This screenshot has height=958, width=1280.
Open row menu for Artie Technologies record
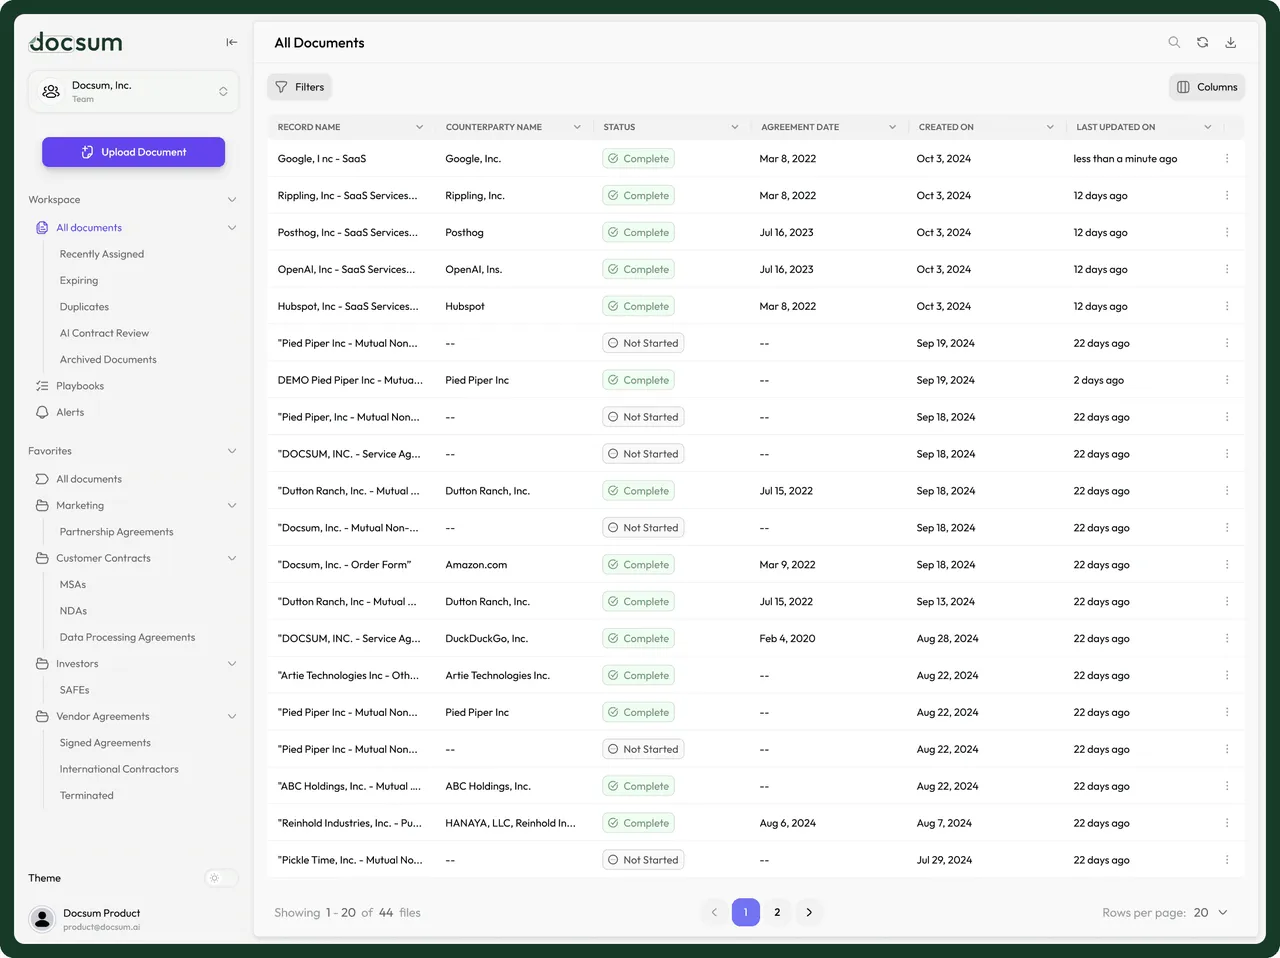pyautogui.click(x=1227, y=675)
